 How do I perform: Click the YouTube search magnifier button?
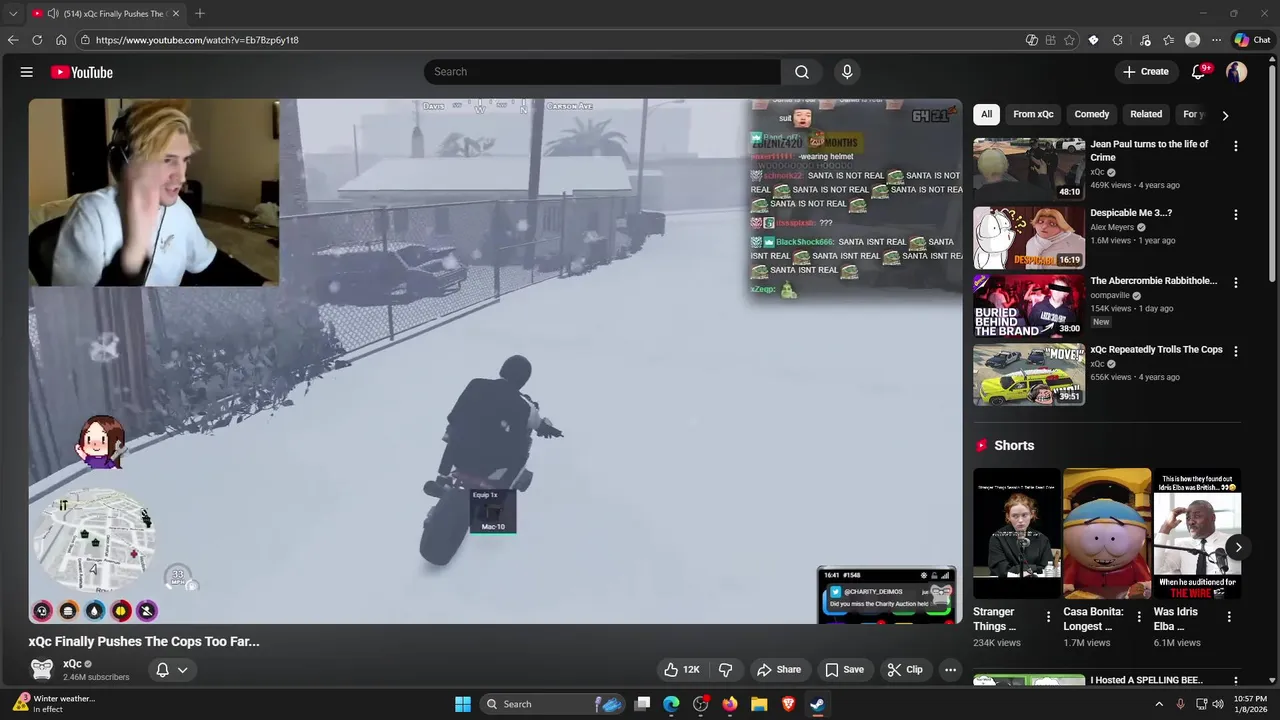click(x=802, y=72)
